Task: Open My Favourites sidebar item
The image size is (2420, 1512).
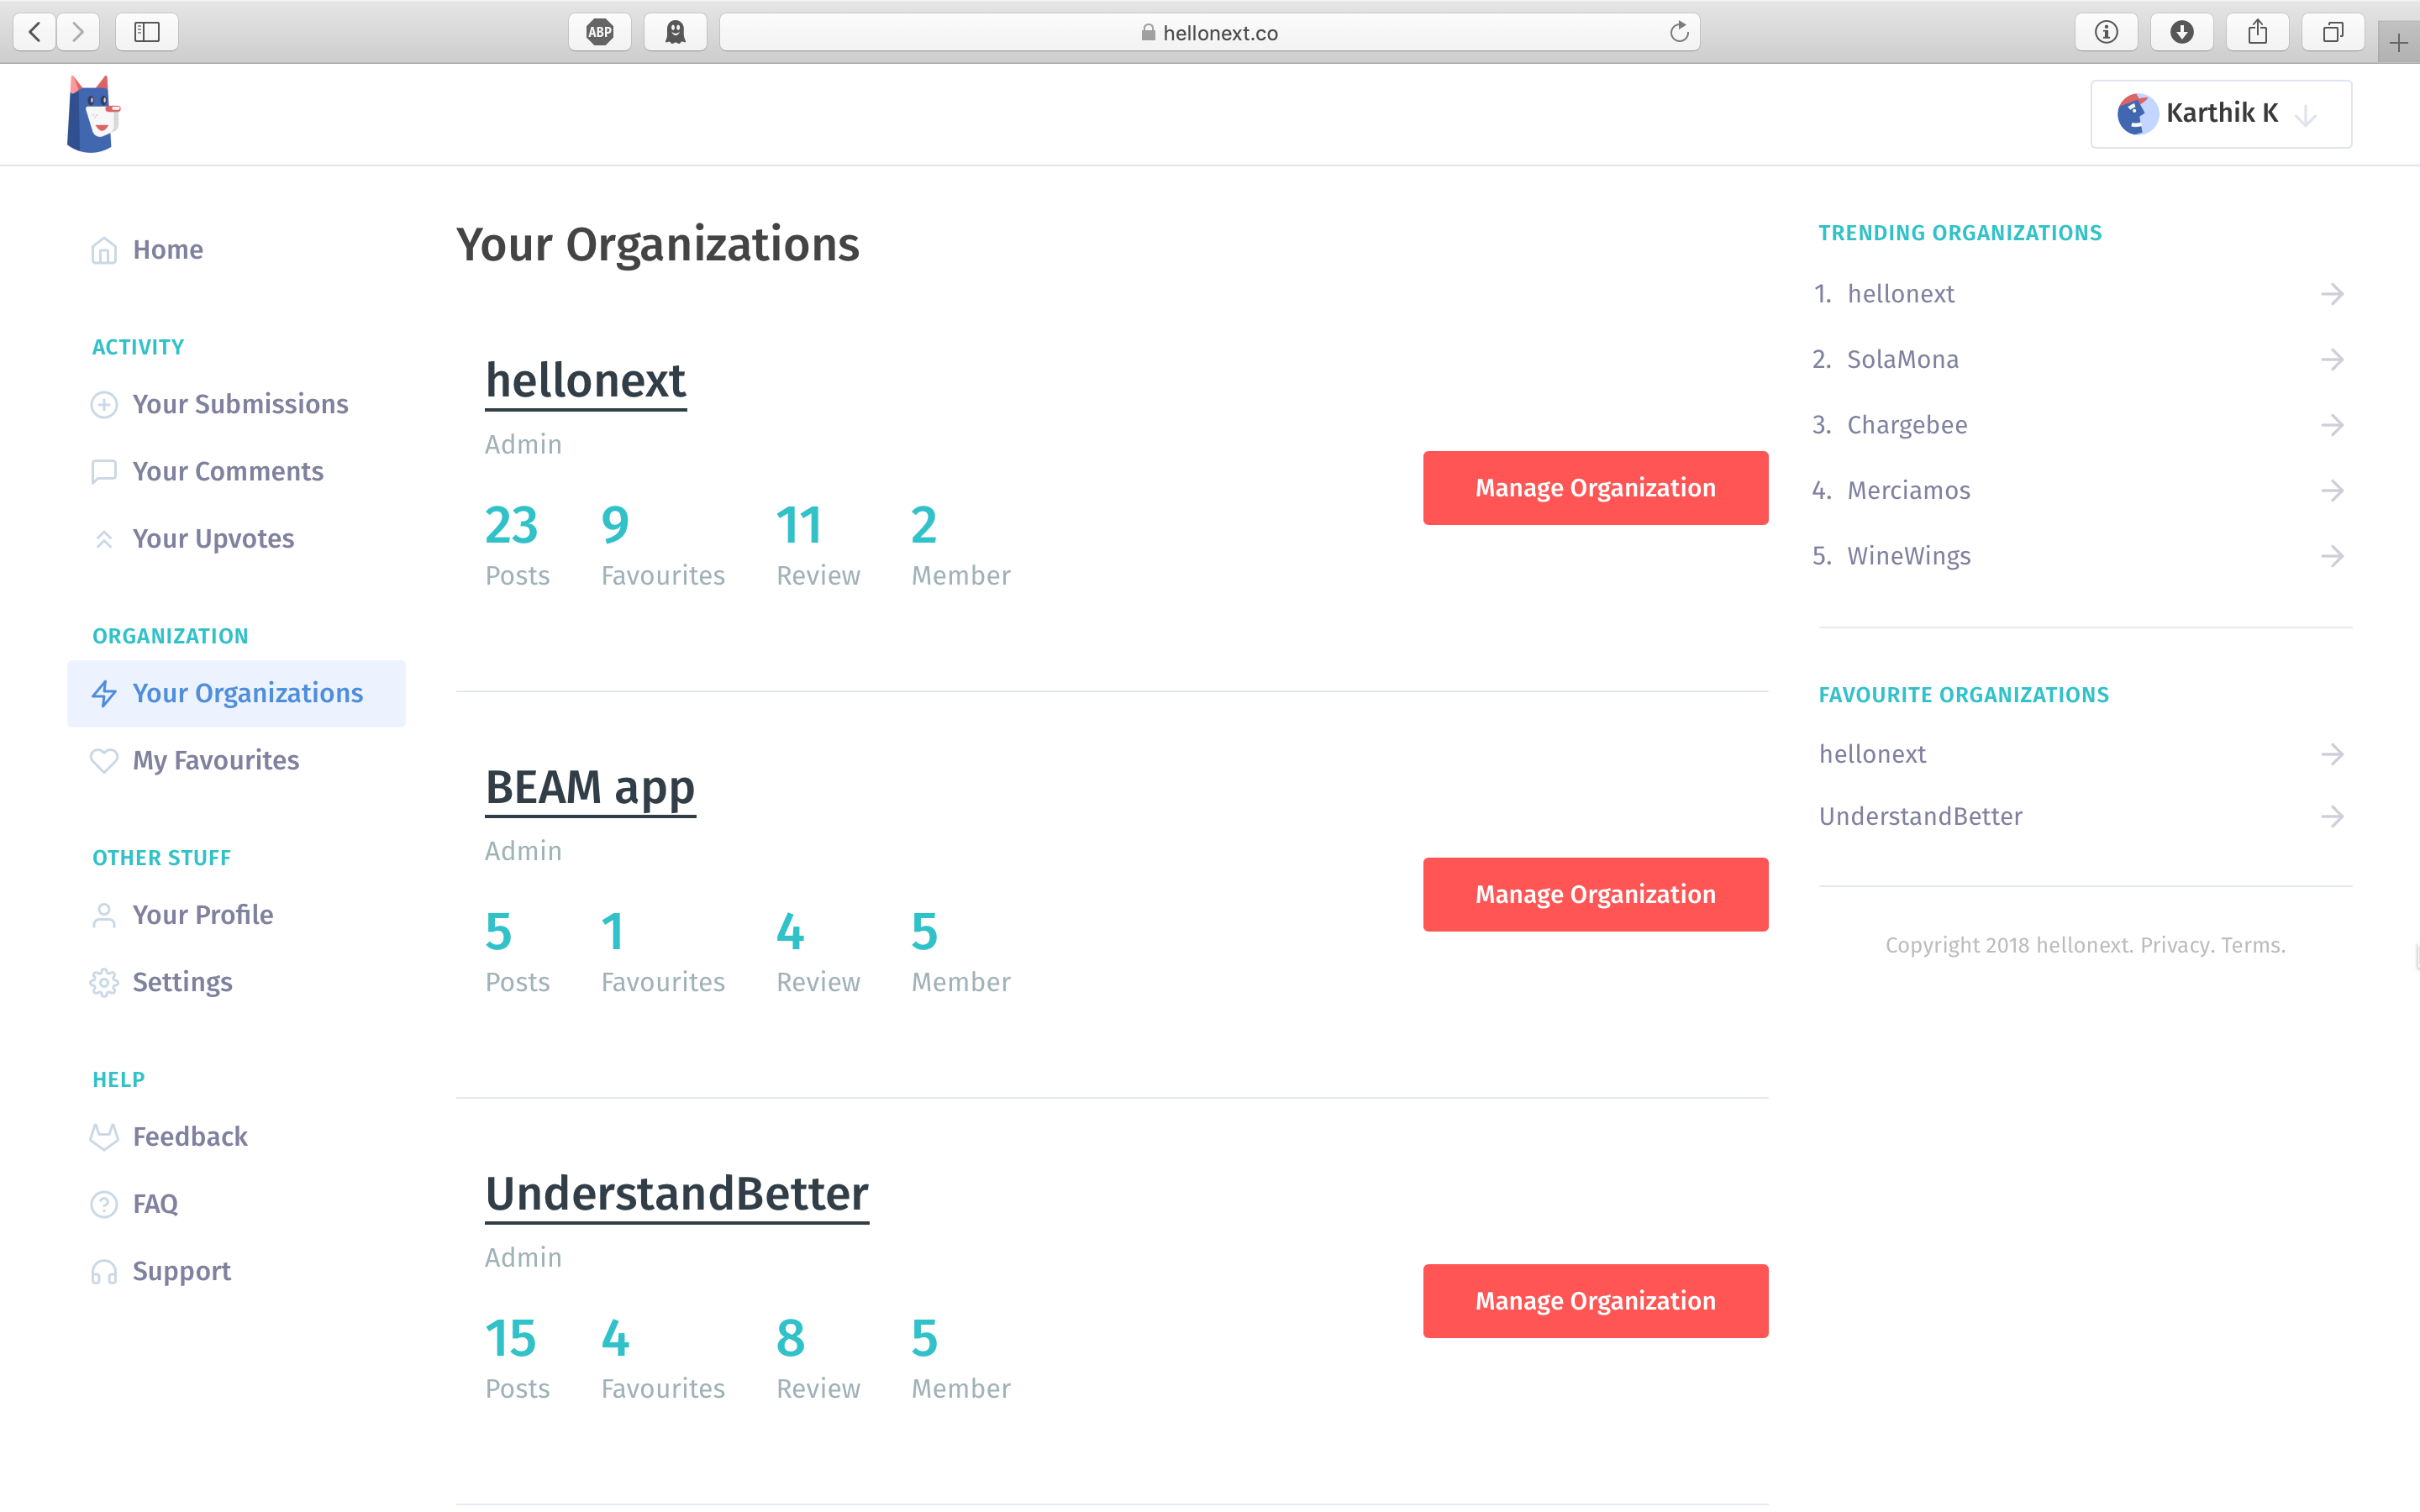Action: coord(215,760)
